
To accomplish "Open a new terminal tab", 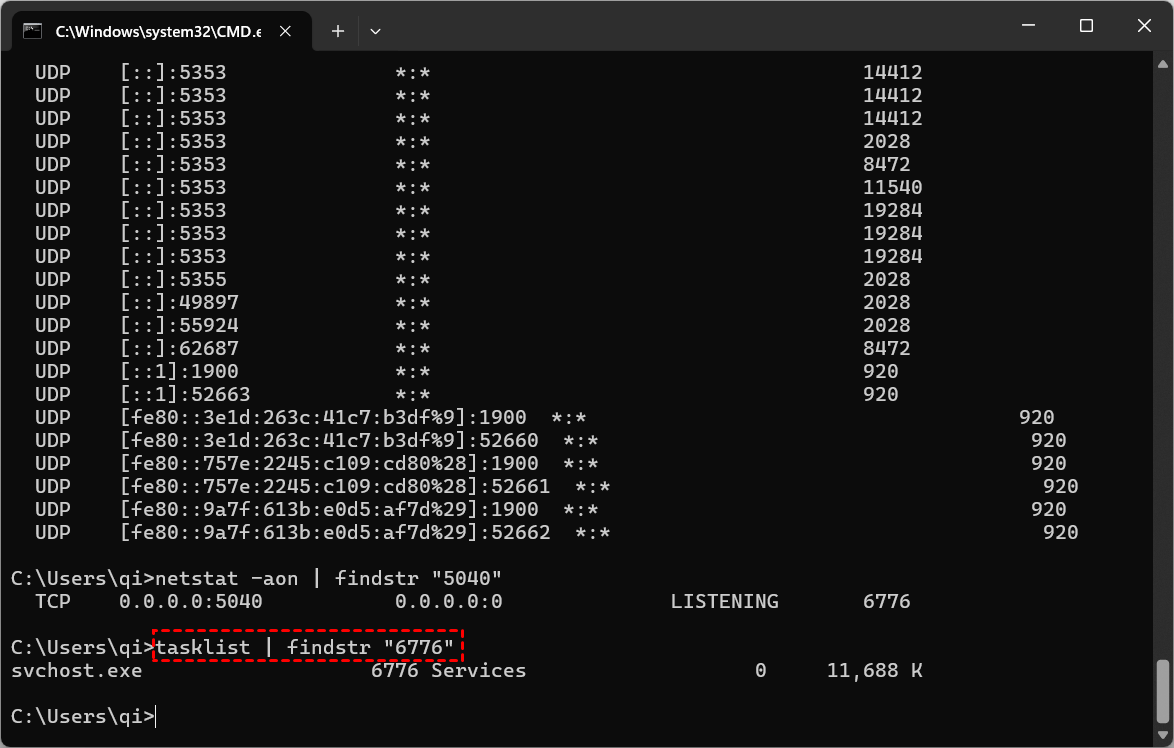I will point(338,31).
